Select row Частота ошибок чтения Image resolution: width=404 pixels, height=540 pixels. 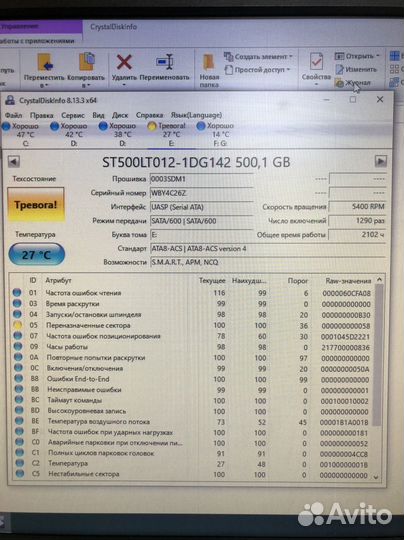click(x=192, y=293)
